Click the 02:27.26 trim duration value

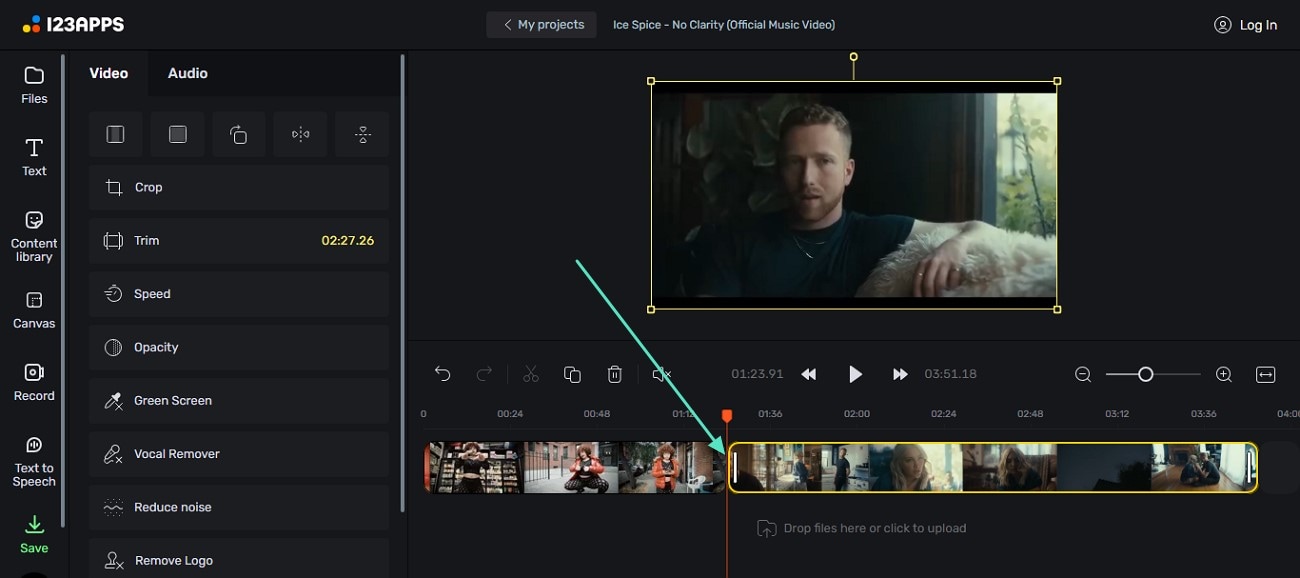pos(348,241)
